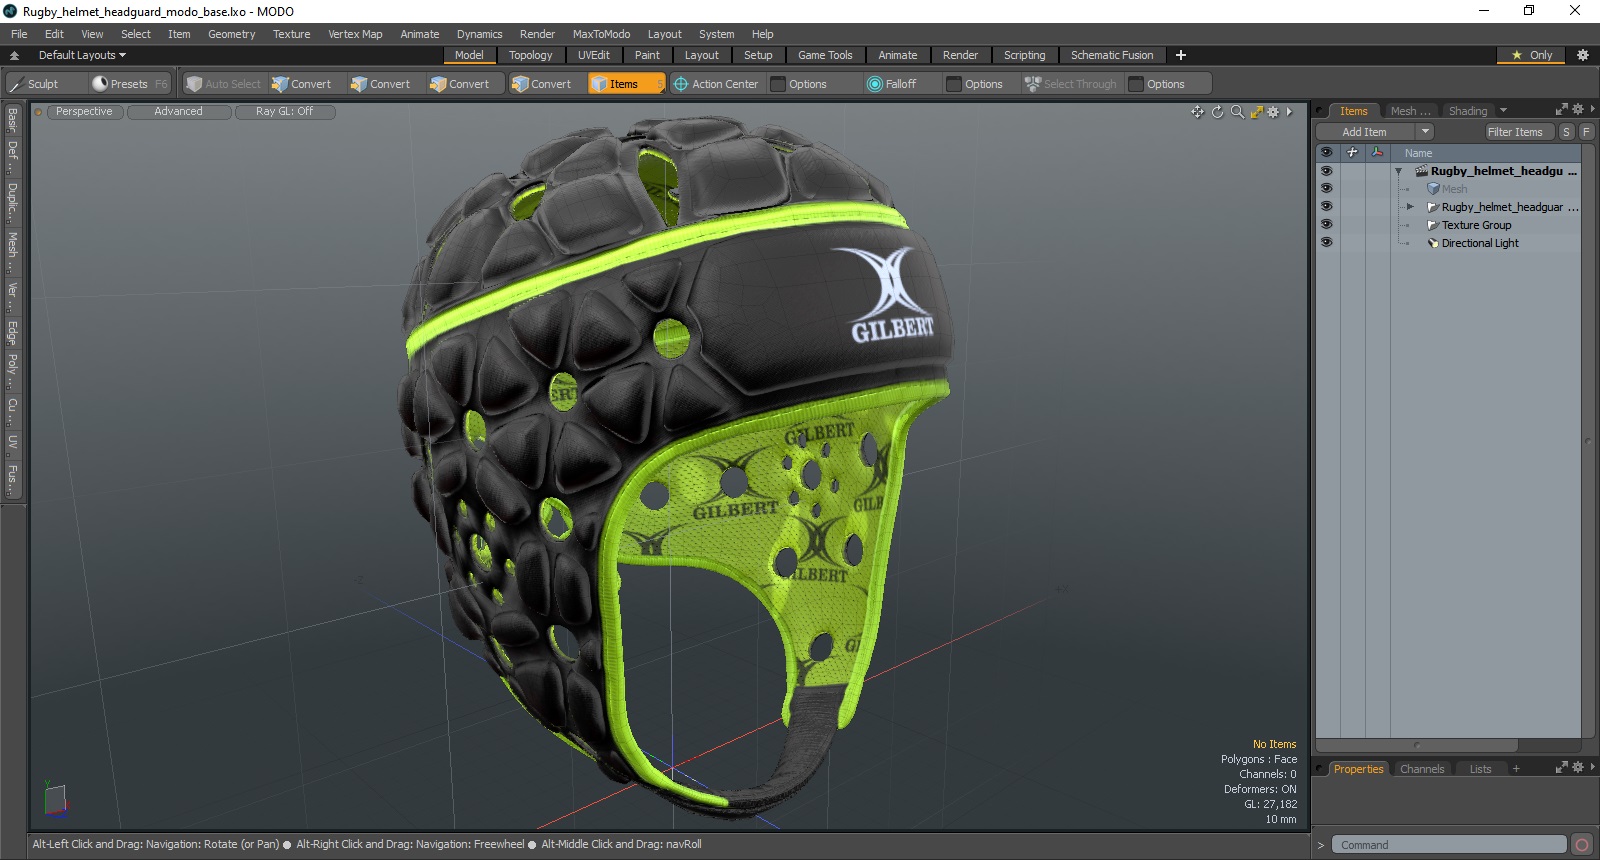Toggle the Only star button

(1532, 55)
